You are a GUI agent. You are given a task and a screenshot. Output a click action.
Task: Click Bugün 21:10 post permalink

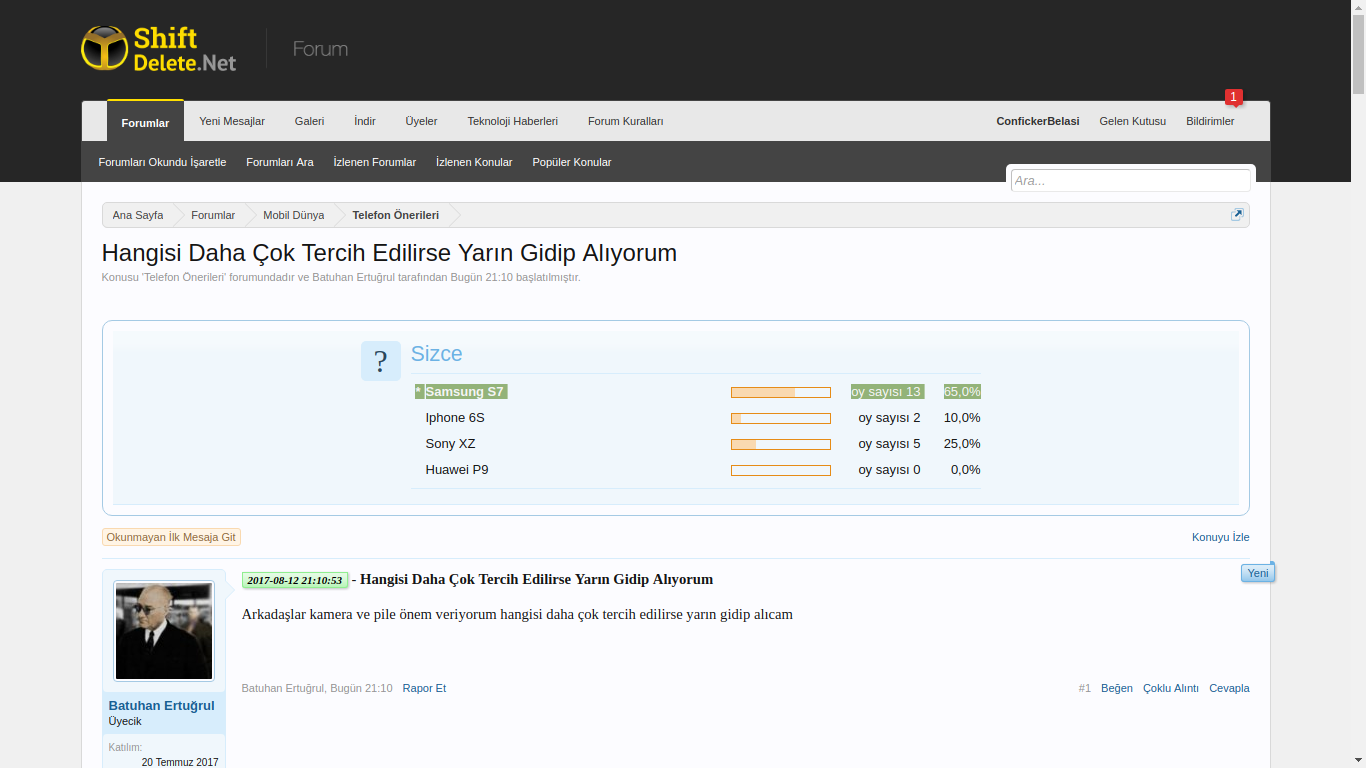[x=361, y=688]
